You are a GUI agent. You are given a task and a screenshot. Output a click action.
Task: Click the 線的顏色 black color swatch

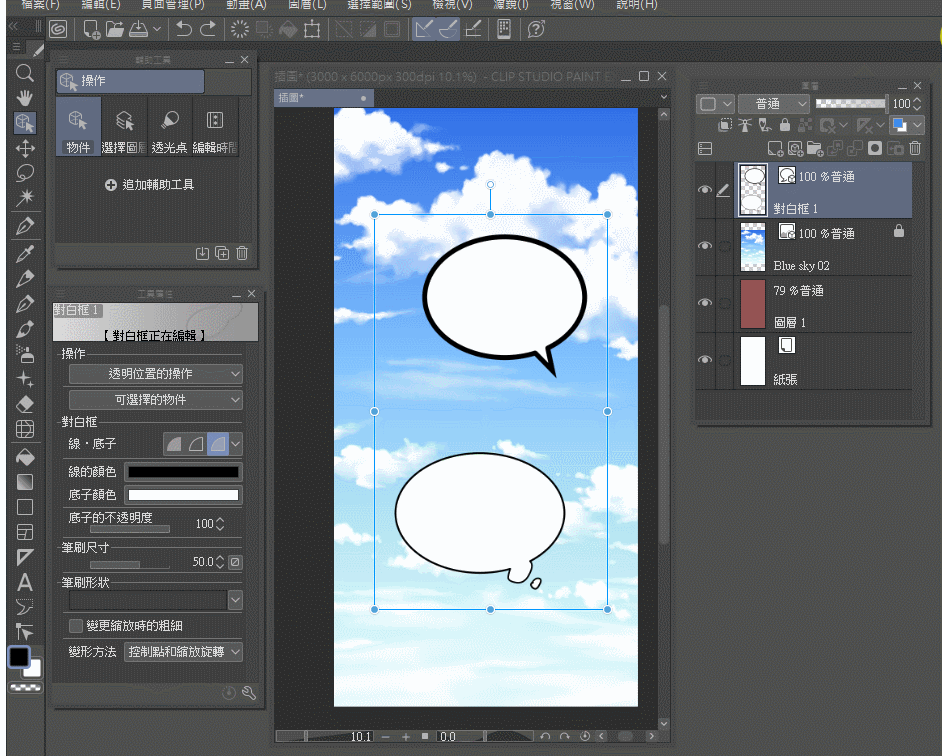tap(183, 472)
